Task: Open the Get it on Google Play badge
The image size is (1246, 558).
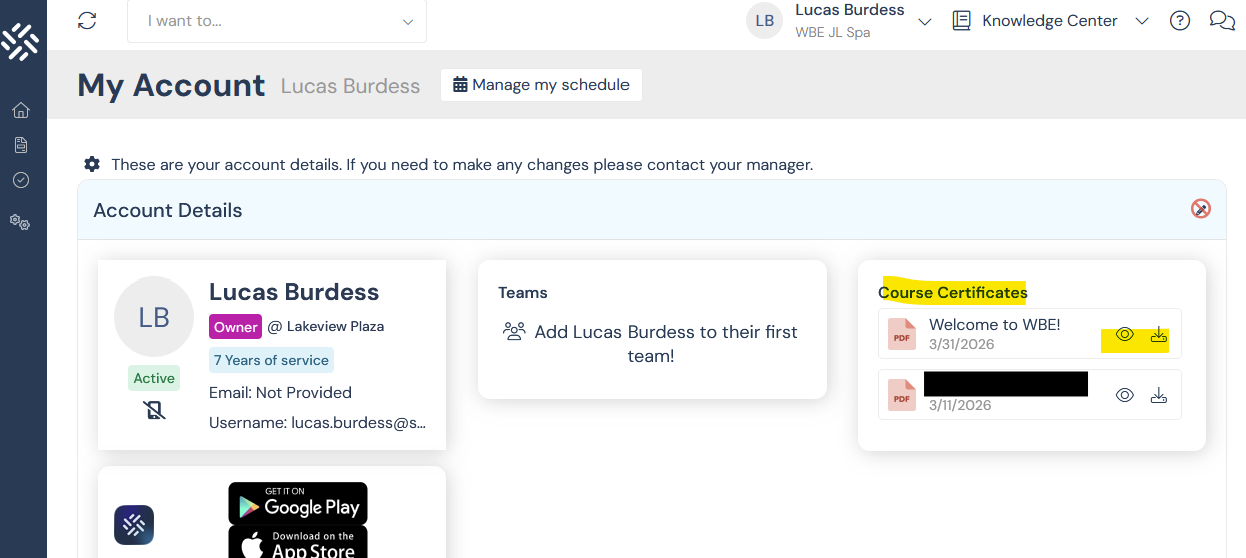Action: pyautogui.click(x=298, y=503)
